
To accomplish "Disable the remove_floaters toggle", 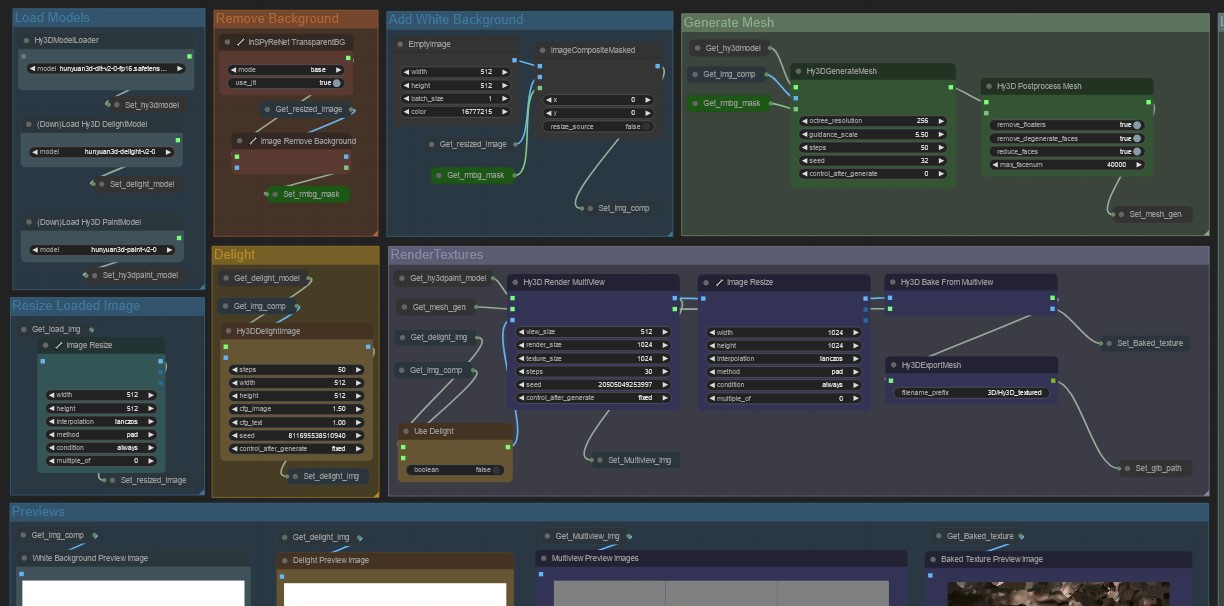I will 1136,125.
